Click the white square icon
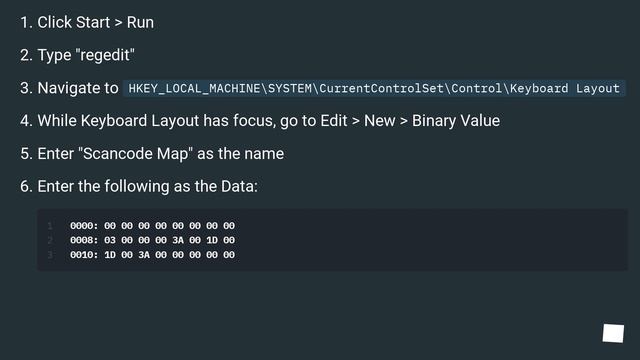 coord(613,333)
